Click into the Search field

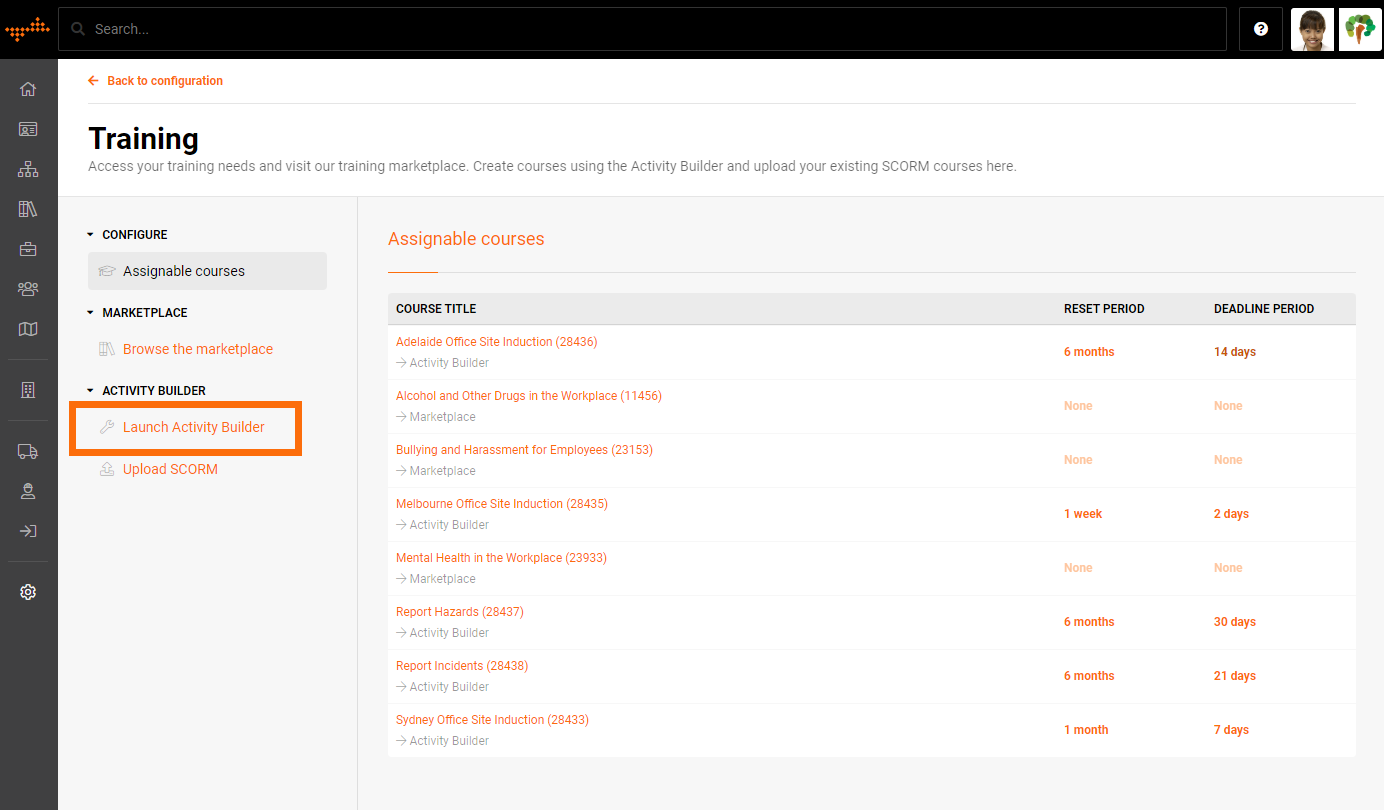click(x=642, y=29)
